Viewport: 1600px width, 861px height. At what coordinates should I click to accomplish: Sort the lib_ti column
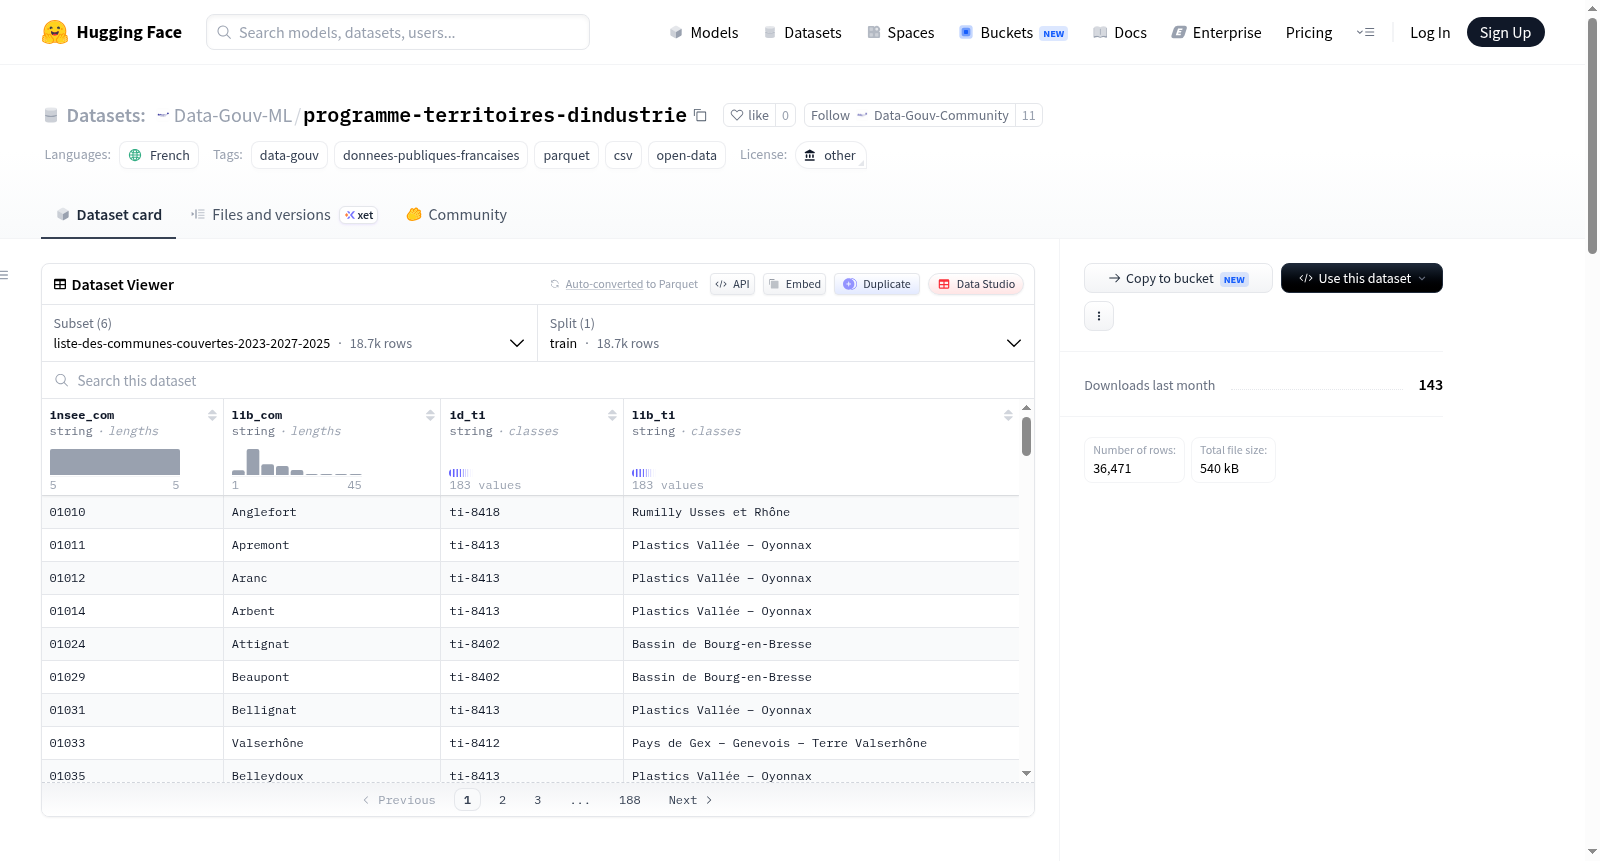coord(1008,415)
